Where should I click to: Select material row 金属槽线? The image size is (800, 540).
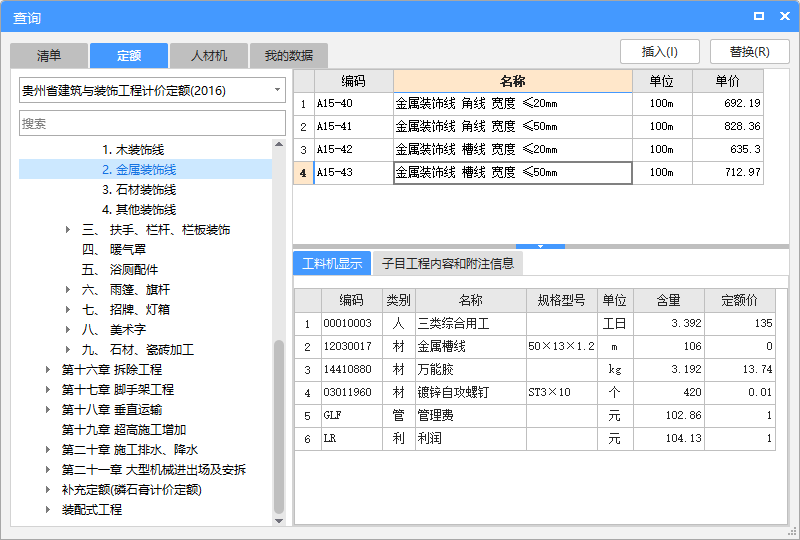[x=535, y=347]
